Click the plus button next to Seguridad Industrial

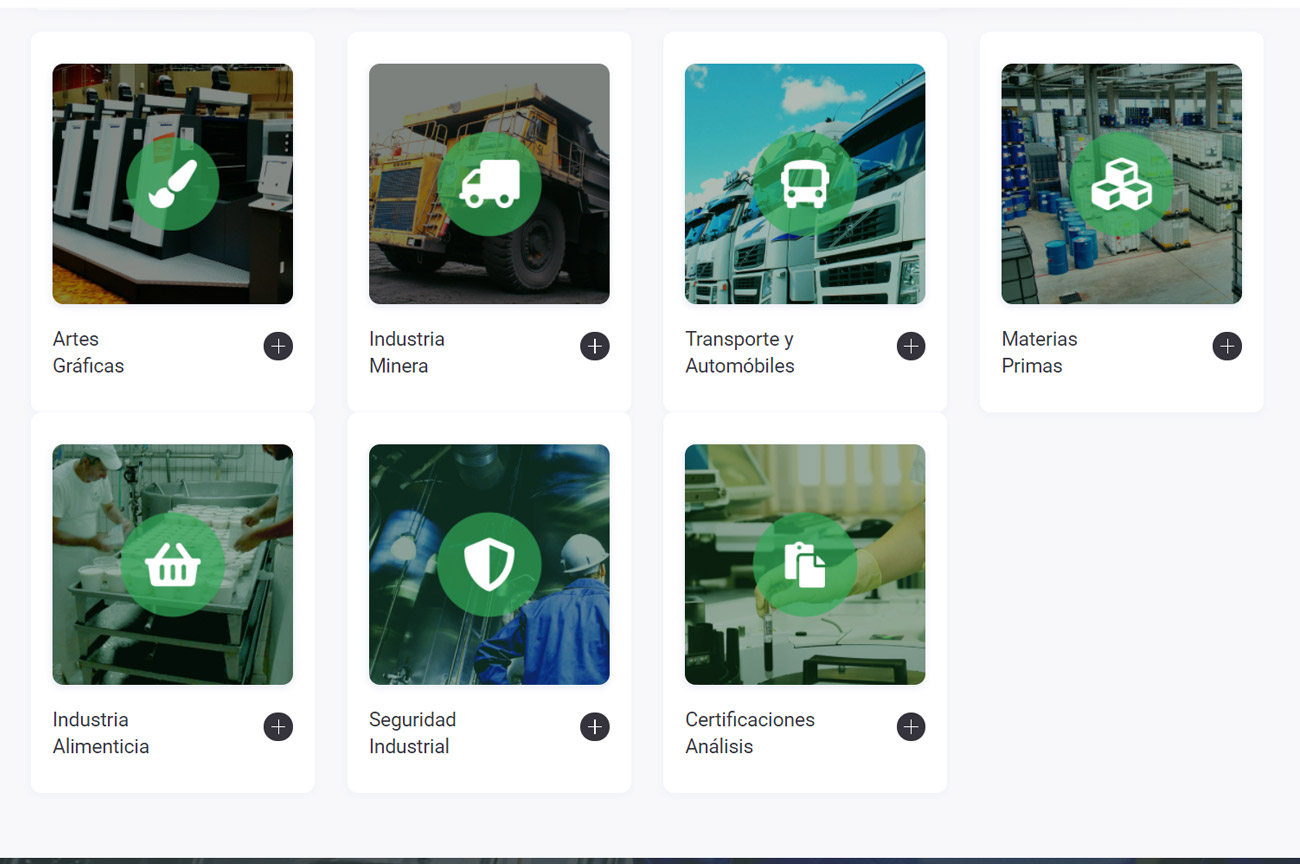[x=595, y=727]
